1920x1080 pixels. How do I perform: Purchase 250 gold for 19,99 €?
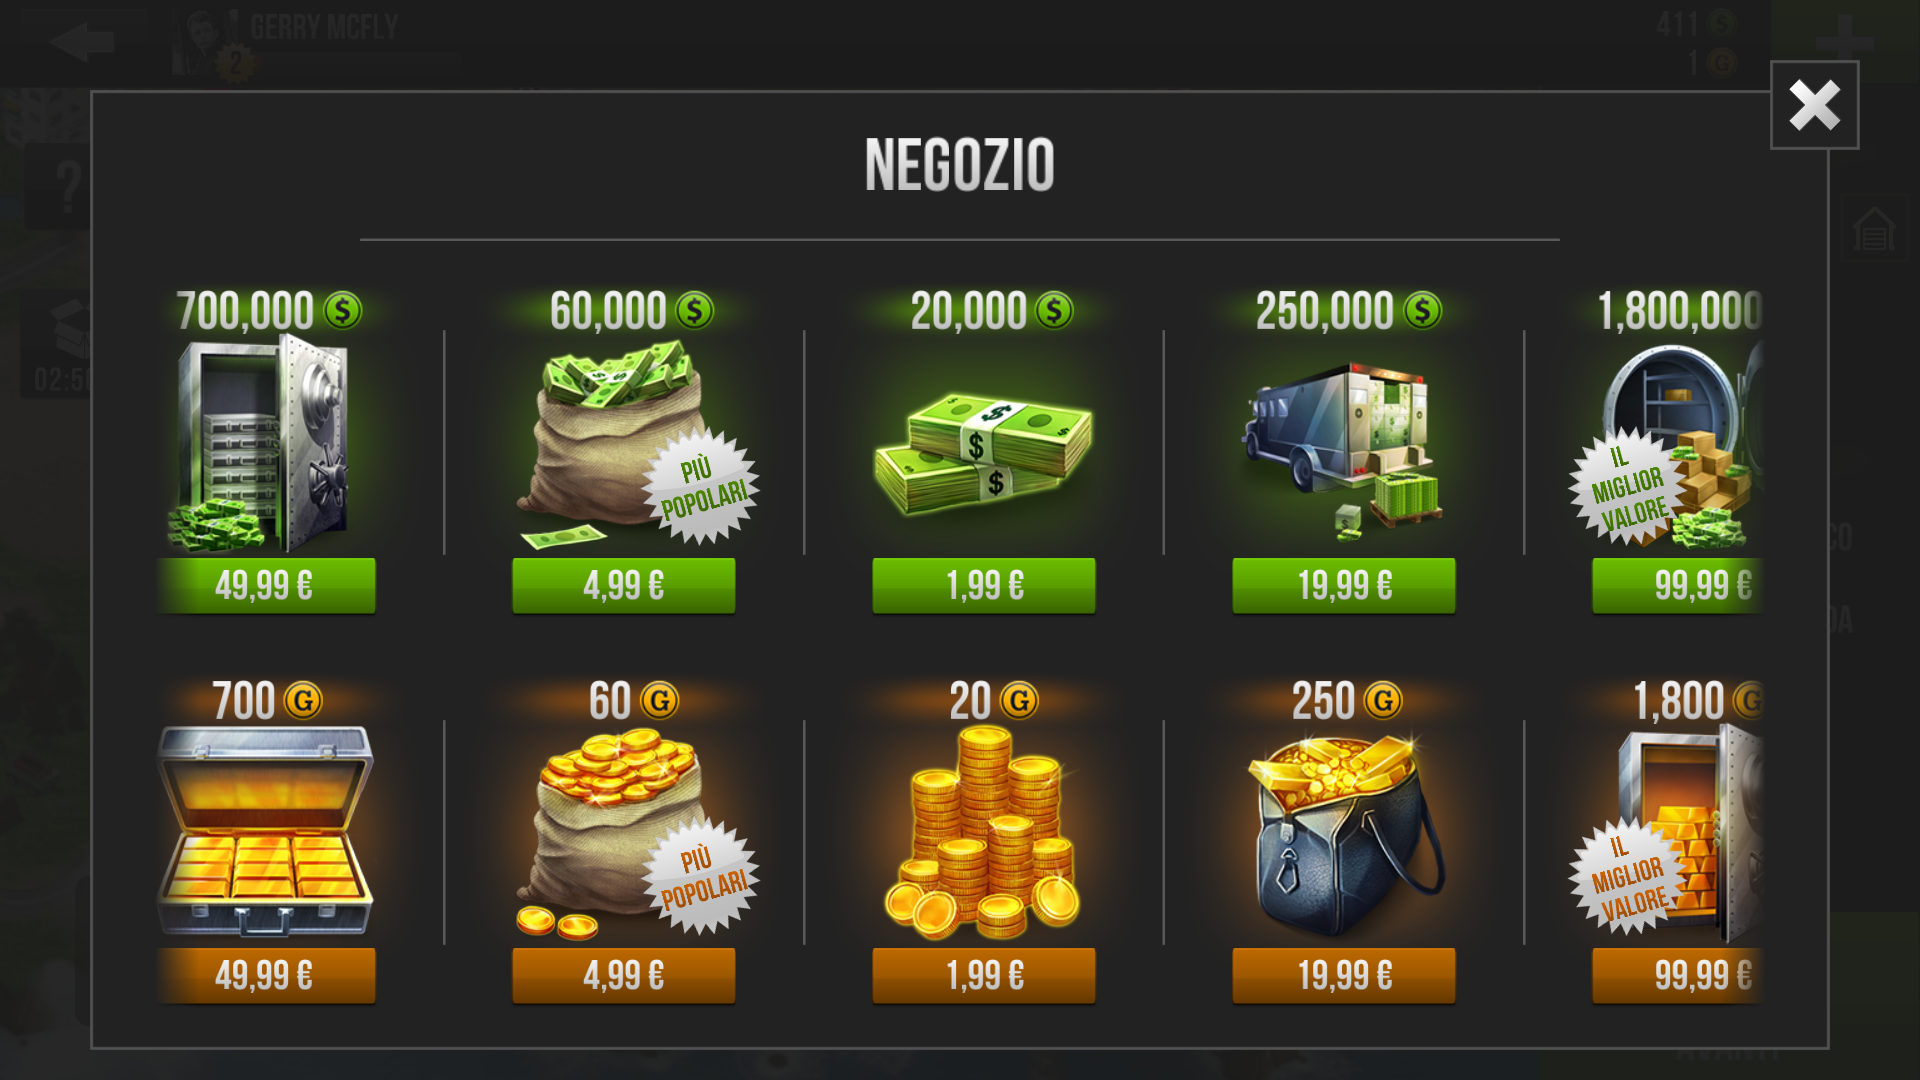point(1344,976)
